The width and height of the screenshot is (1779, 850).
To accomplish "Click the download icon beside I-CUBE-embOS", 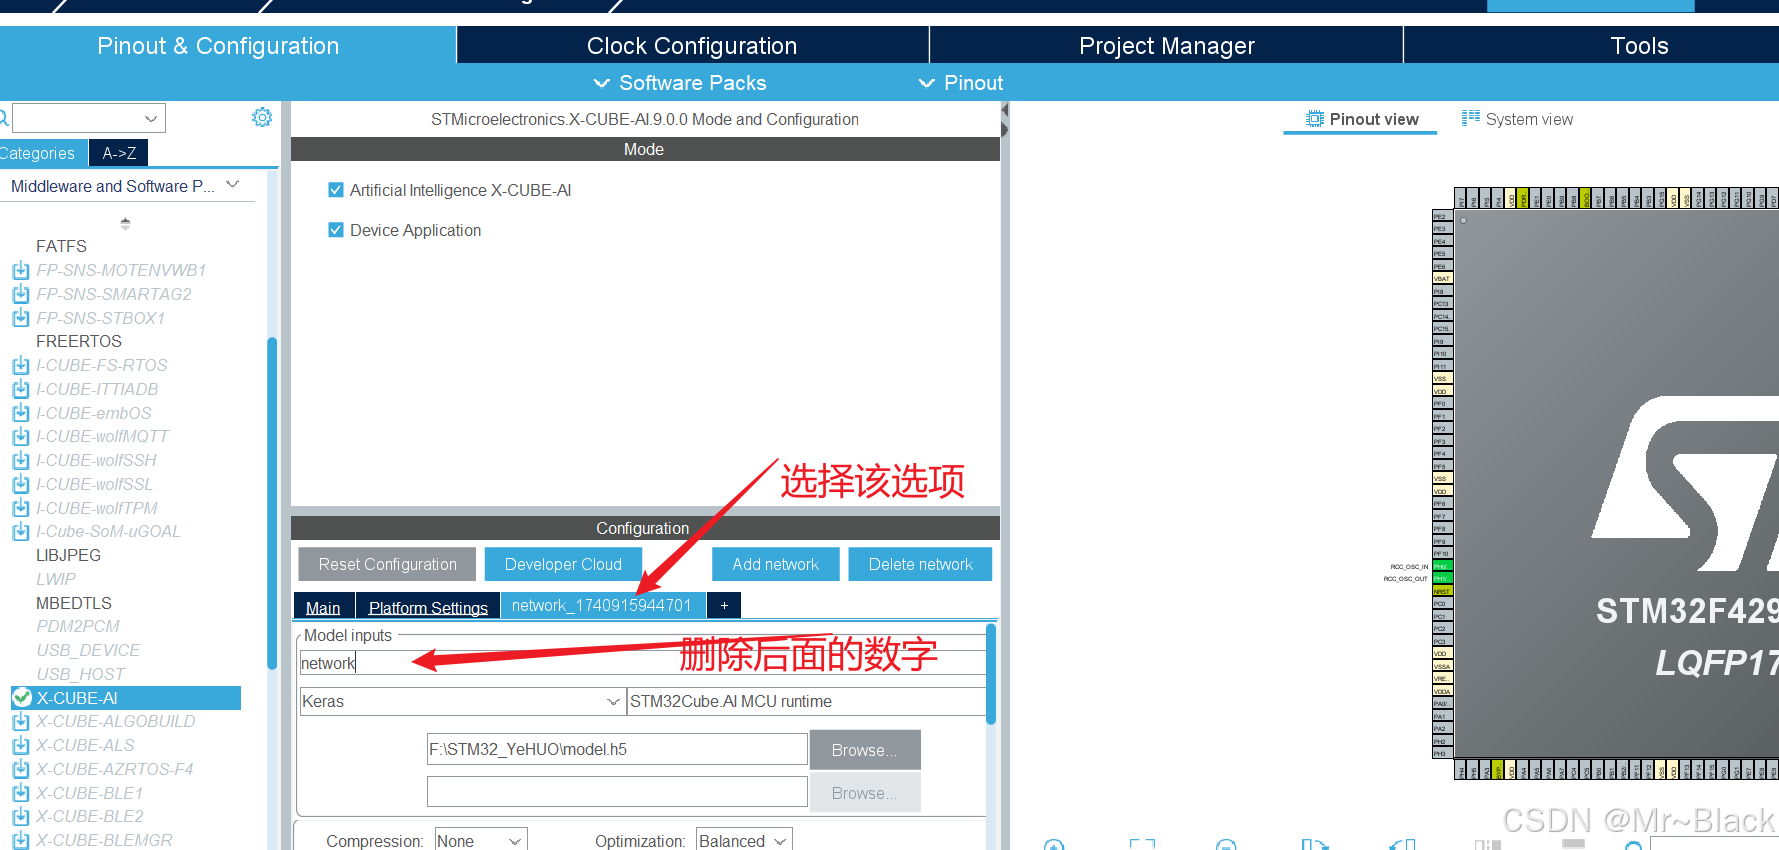I will tap(20, 413).
